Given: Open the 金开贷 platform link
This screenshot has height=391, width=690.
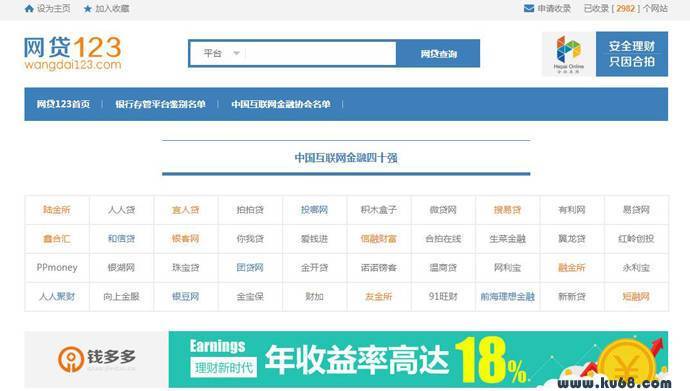Looking at the screenshot, I should click(x=314, y=267).
